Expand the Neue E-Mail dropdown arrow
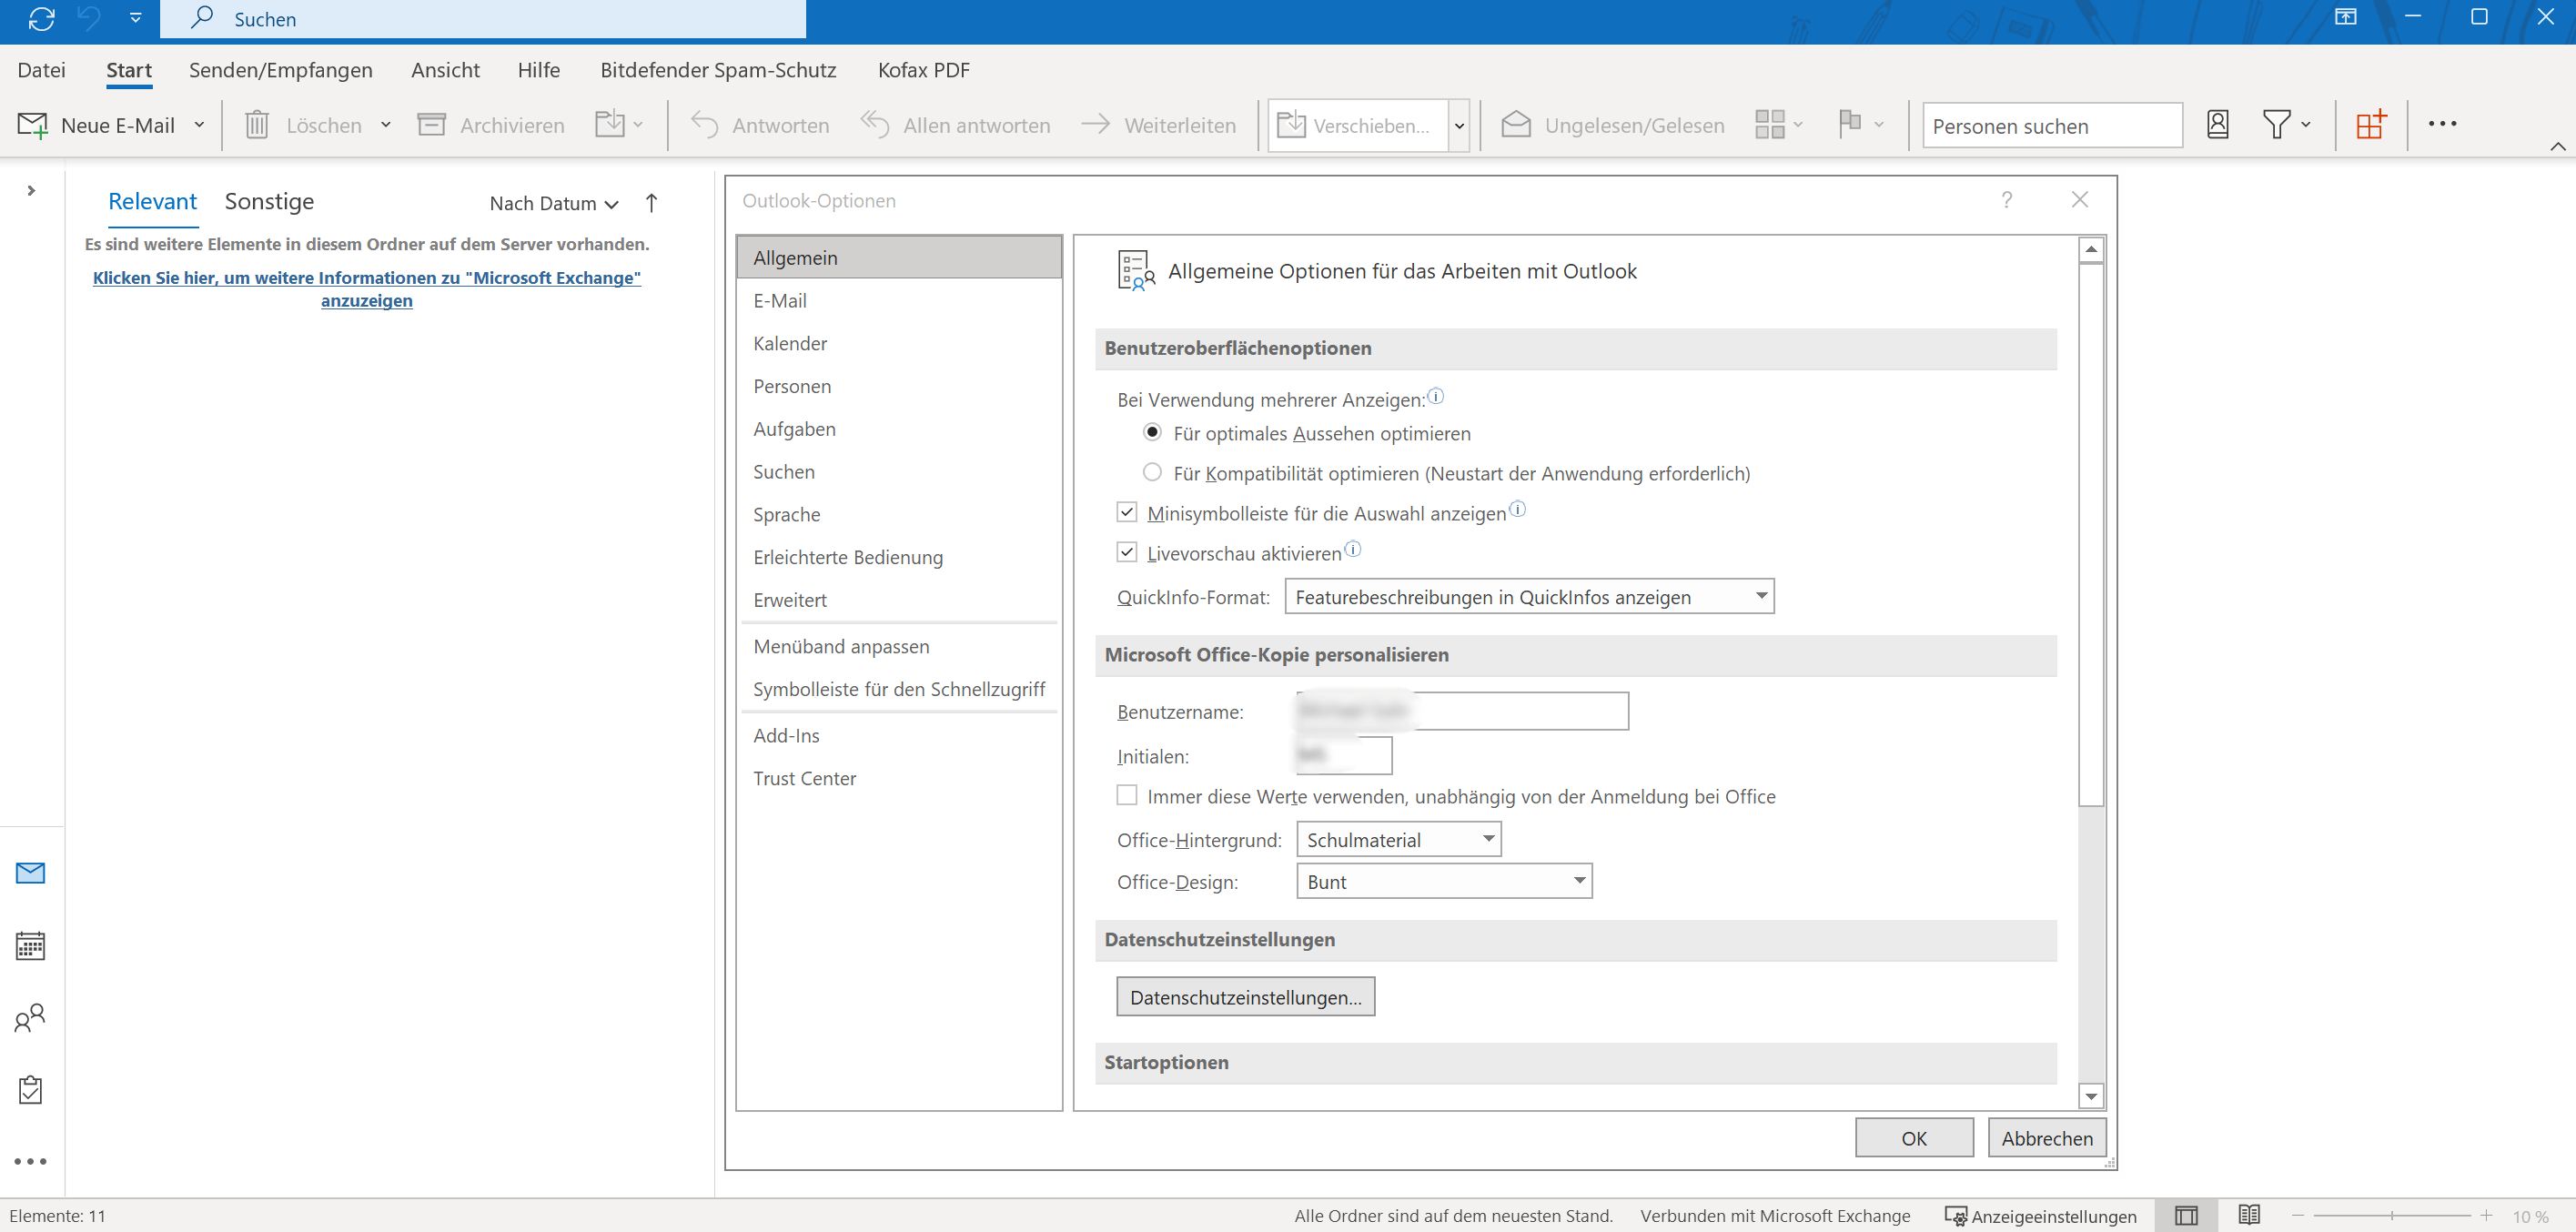The width and height of the screenshot is (2576, 1232). point(199,125)
